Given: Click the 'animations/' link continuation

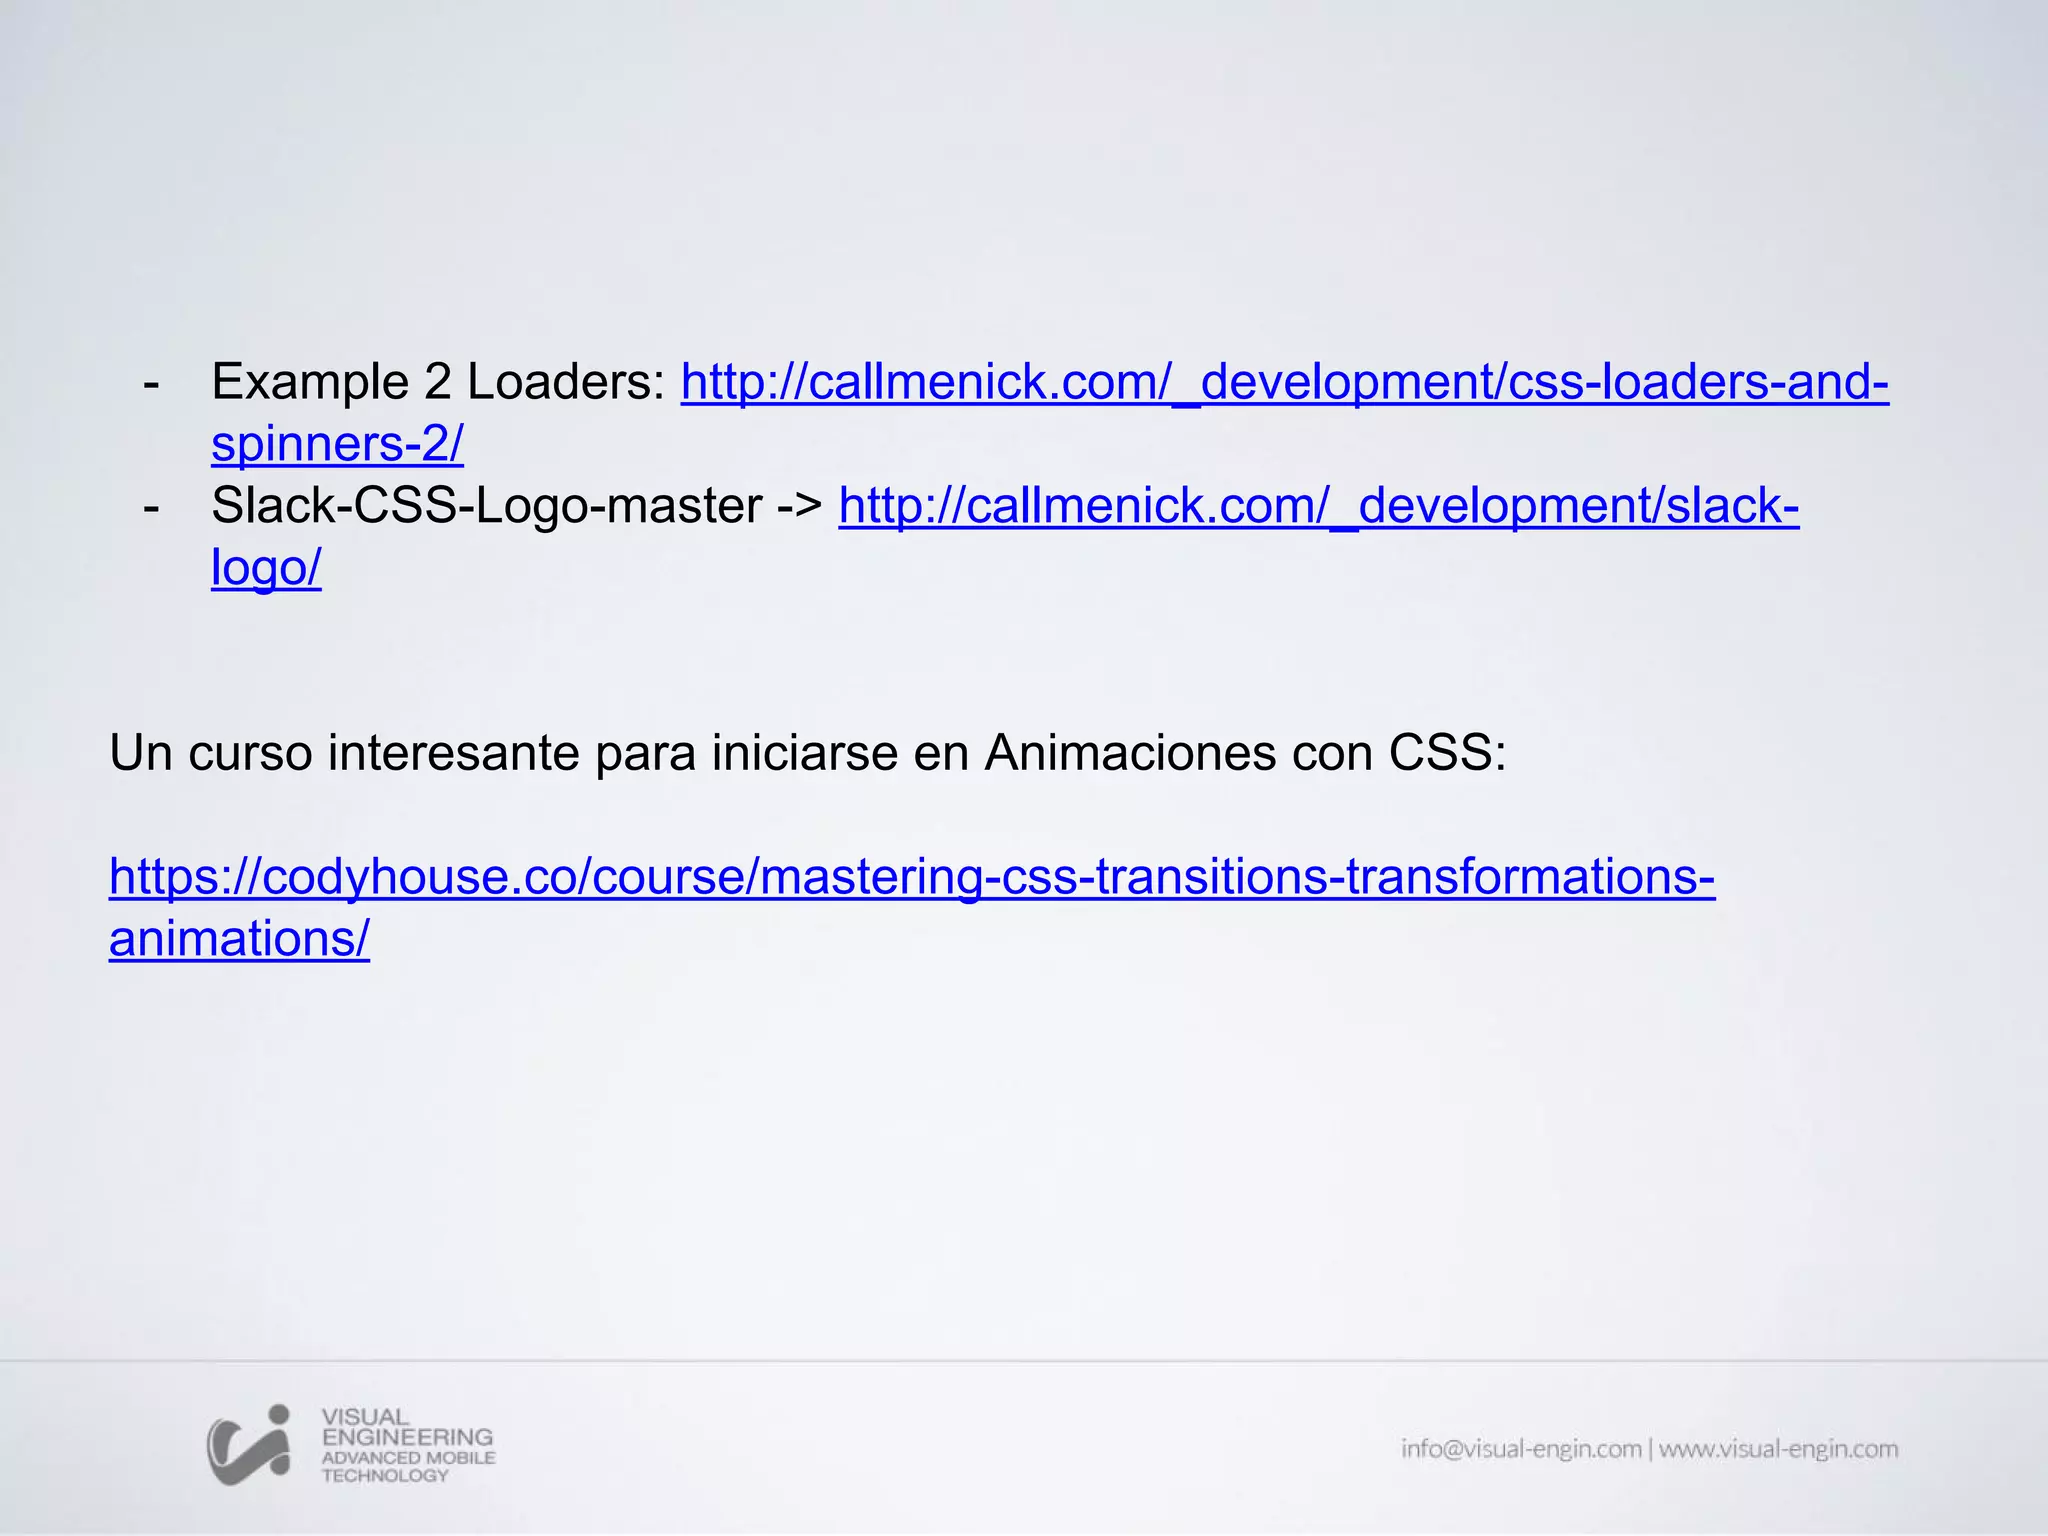Looking at the screenshot, I should pyautogui.click(x=239, y=939).
